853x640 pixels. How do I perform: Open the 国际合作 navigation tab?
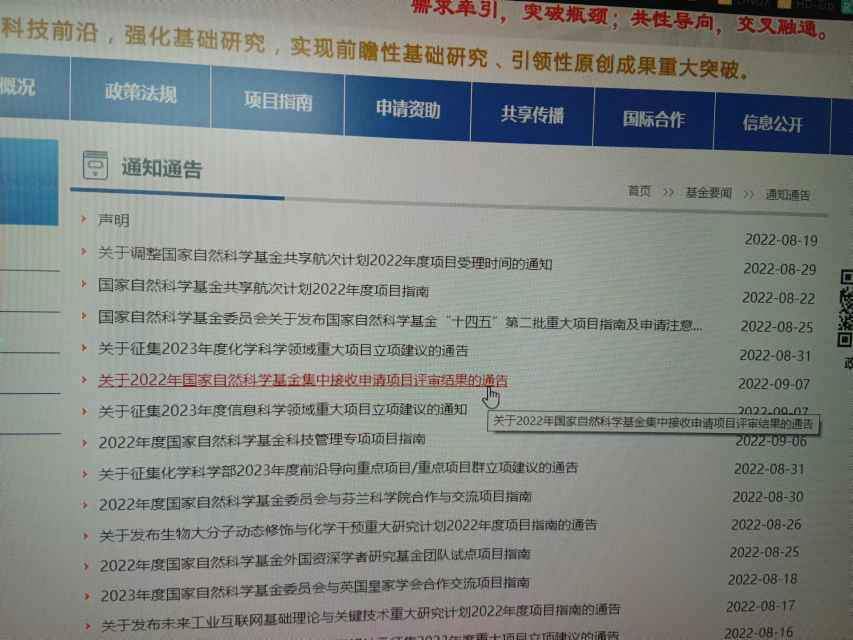click(653, 119)
